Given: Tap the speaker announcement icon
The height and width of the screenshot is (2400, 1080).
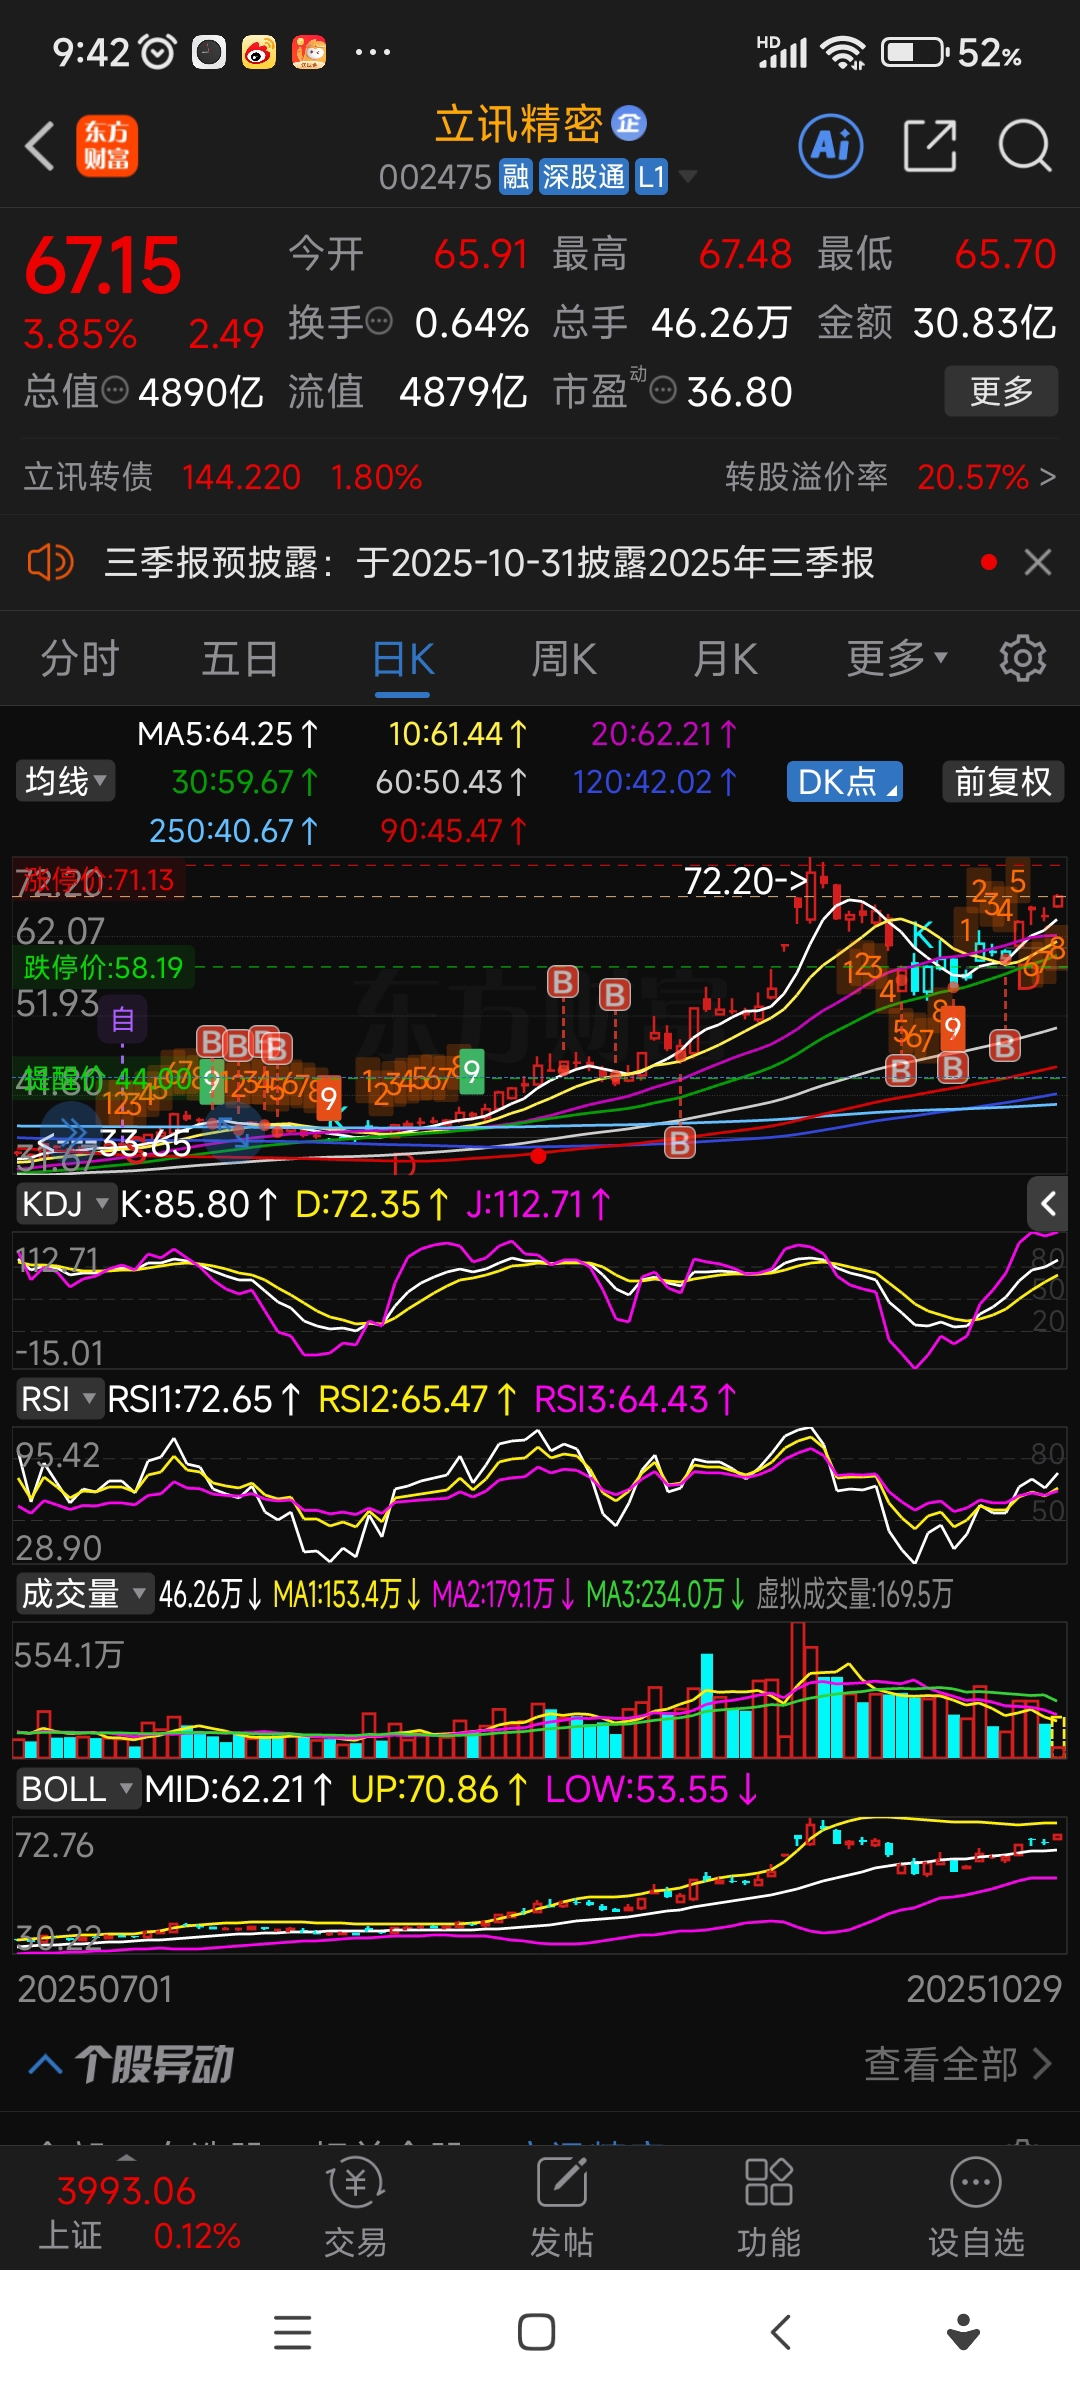Looking at the screenshot, I should (x=50, y=562).
